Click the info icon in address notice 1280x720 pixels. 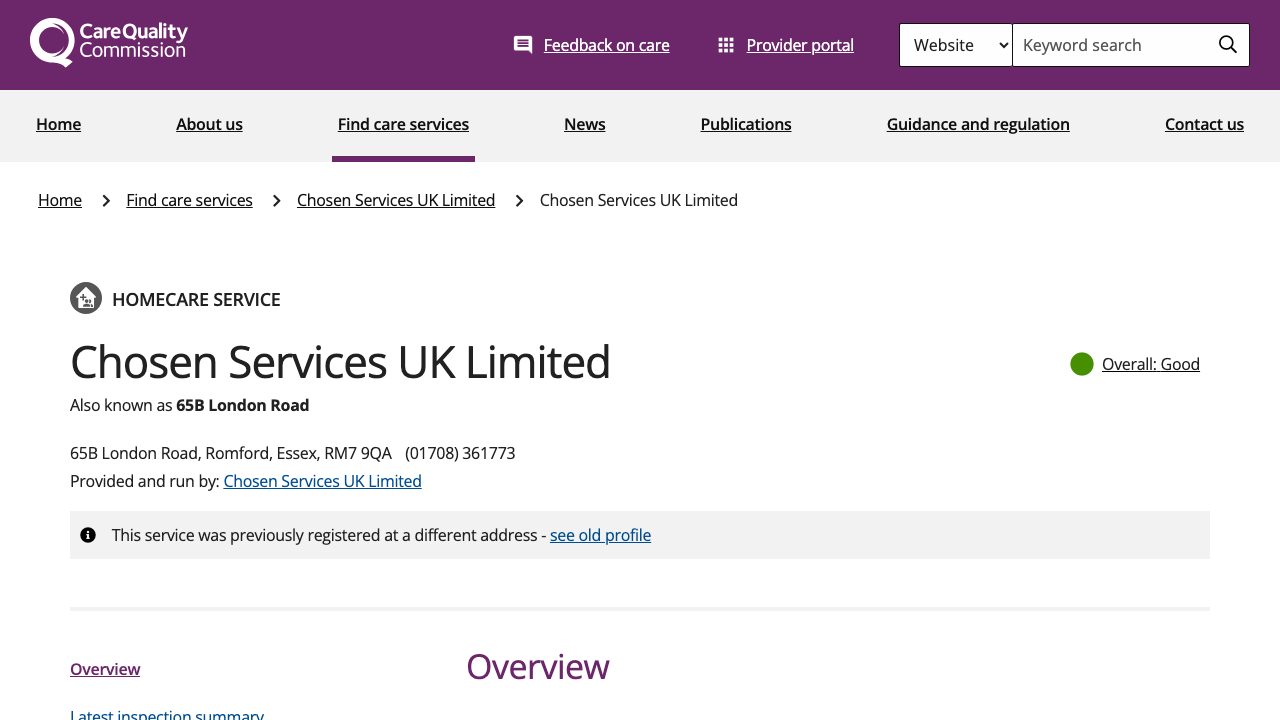click(x=88, y=535)
